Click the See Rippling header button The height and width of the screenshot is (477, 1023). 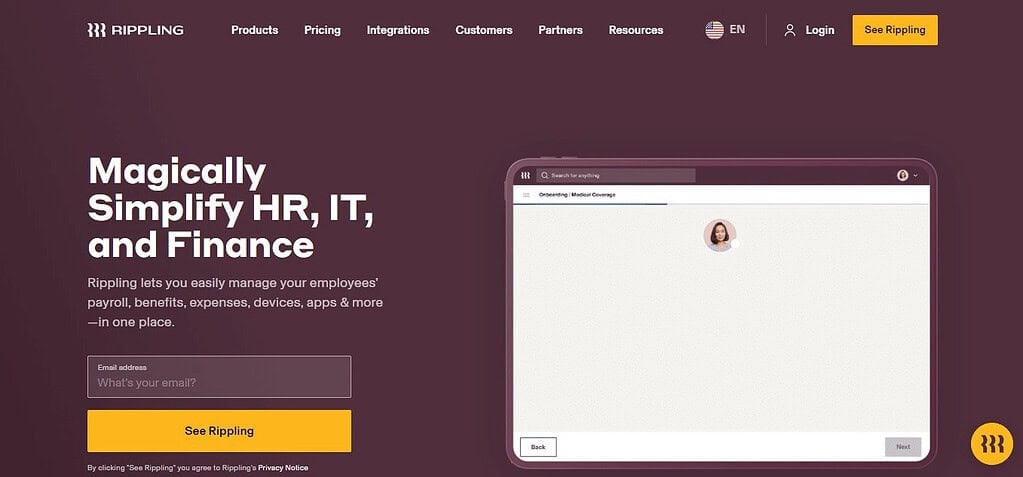tap(895, 30)
